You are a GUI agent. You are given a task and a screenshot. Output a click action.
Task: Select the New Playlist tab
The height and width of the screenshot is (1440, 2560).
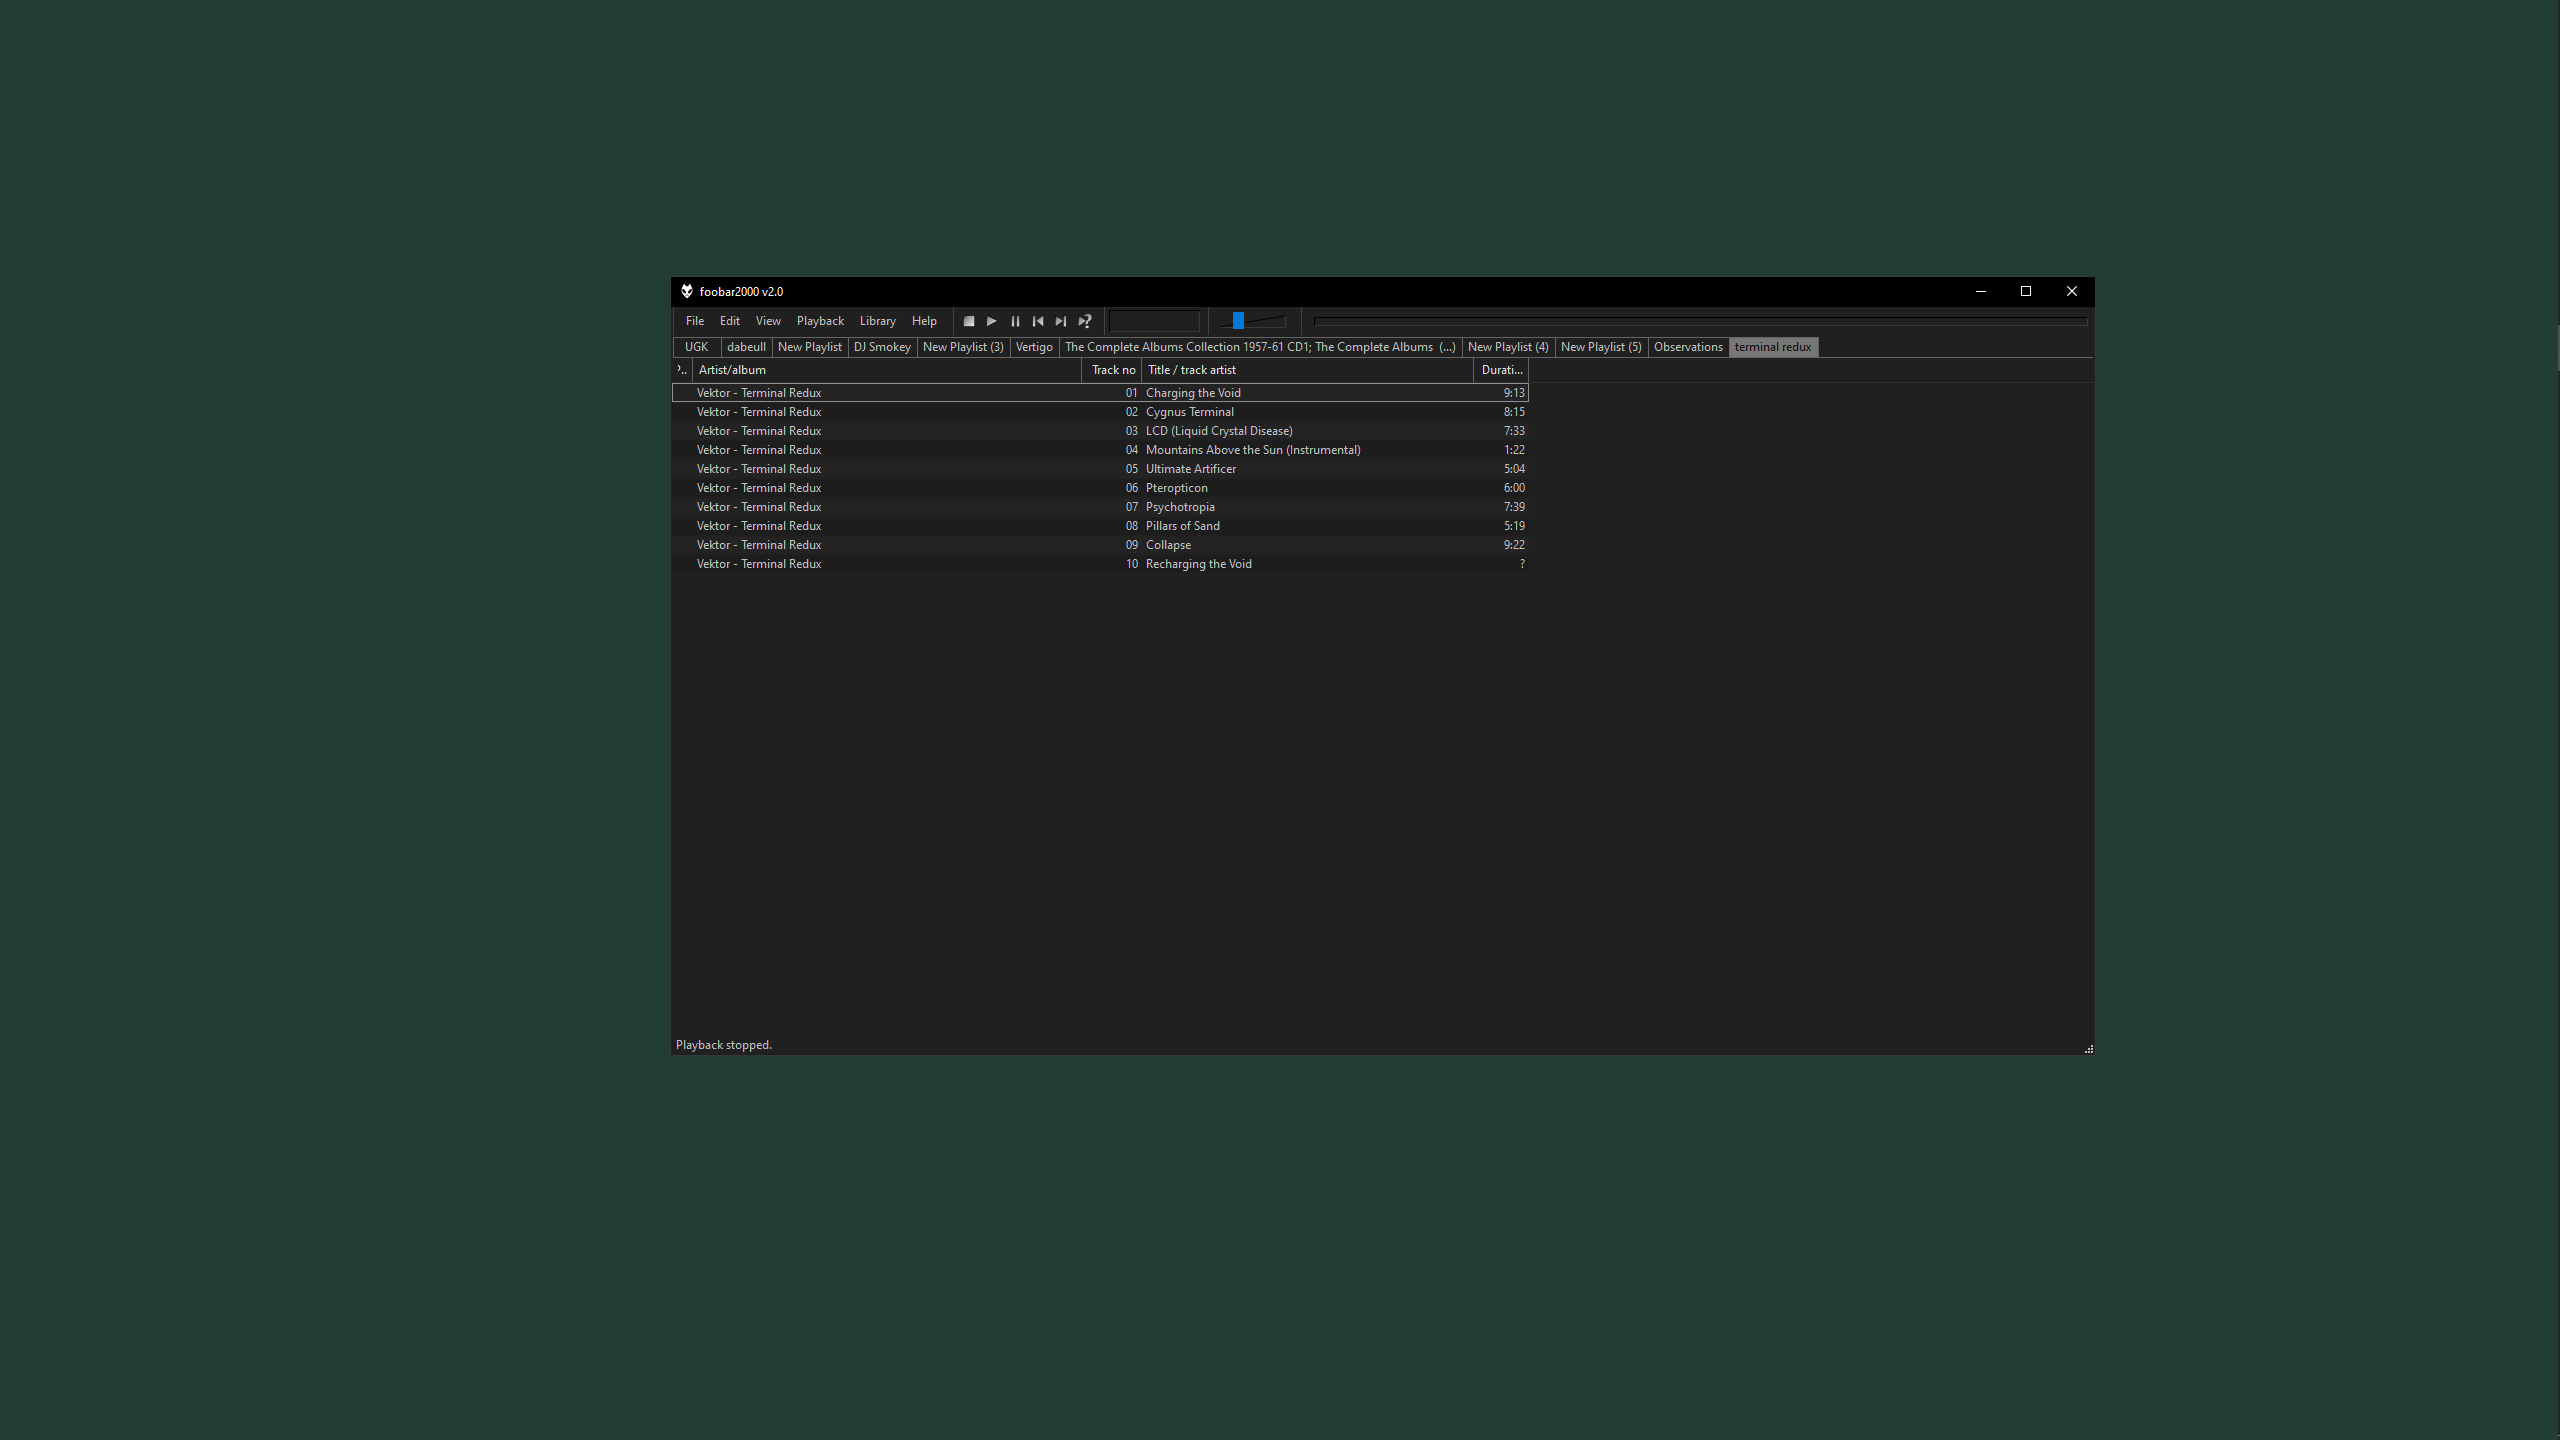pyautogui.click(x=809, y=347)
